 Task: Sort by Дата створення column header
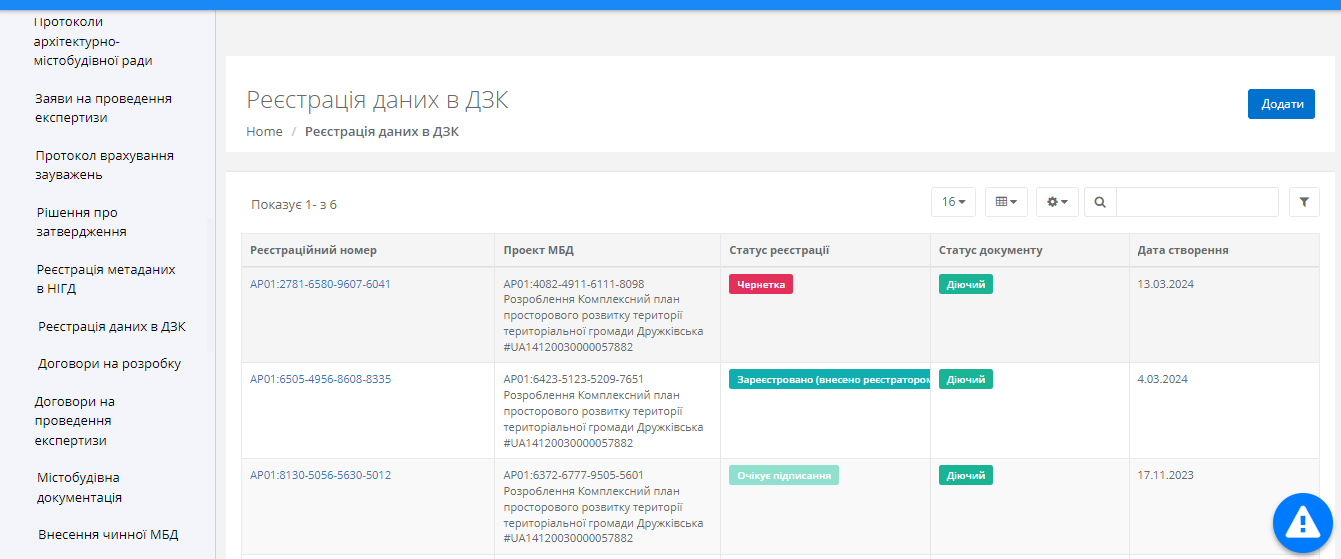(x=1182, y=250)
